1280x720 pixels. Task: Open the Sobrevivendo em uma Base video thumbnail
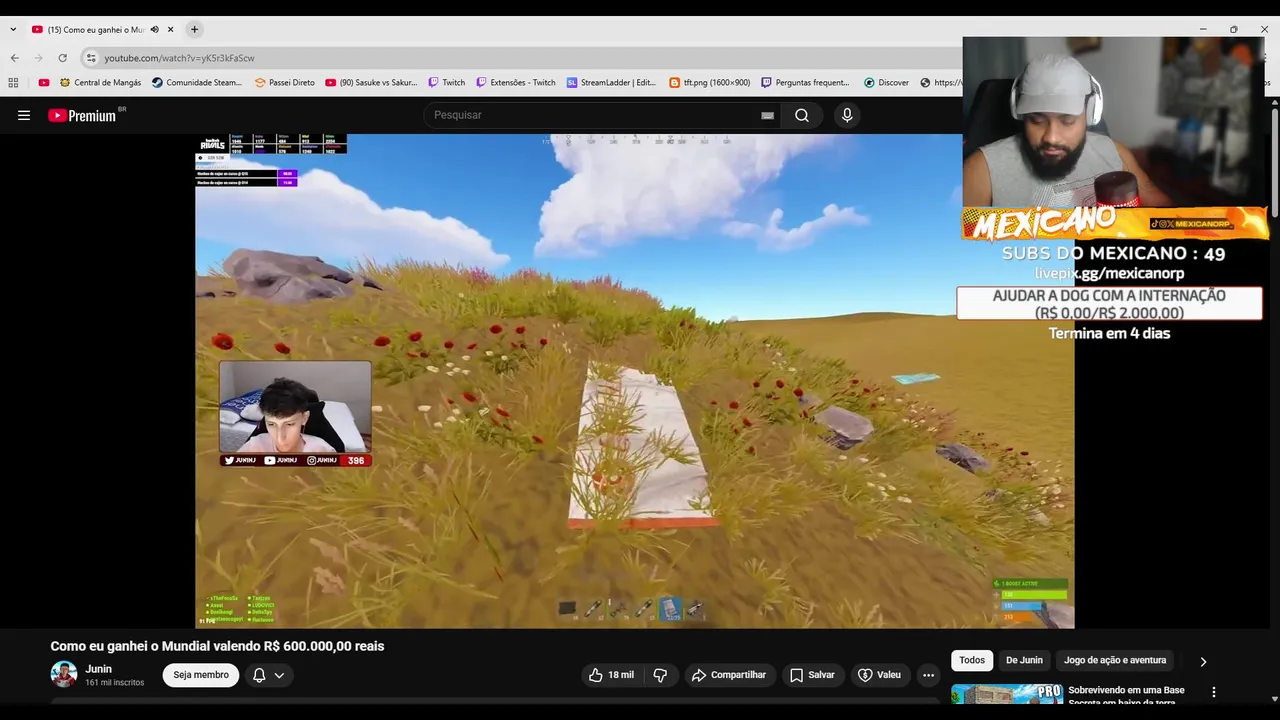(x=1006, y=694)
